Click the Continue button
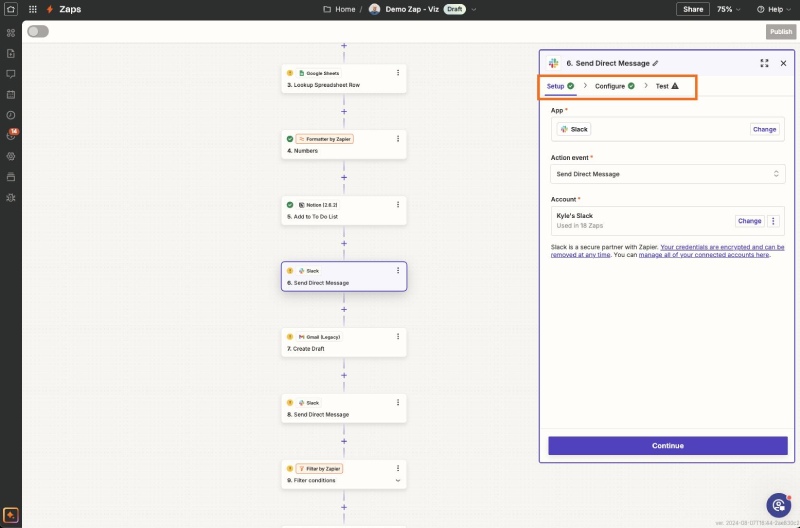This screenshot has height=528, width=800. point(668,446)
